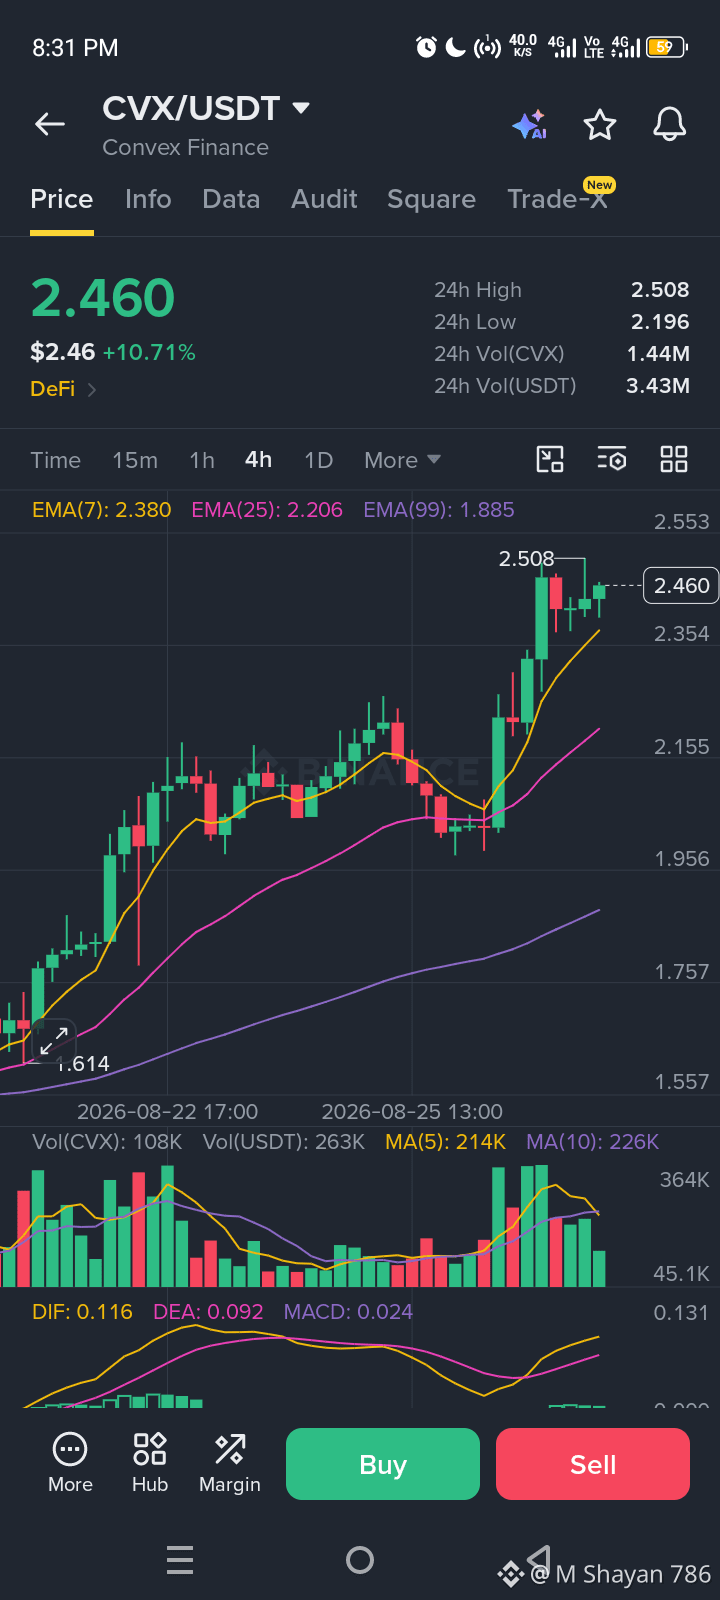The height and width of the screenshot is (1600, 720).
Task: Tap the Vol(CVX): 108K label
Action: coord(107,1142)
